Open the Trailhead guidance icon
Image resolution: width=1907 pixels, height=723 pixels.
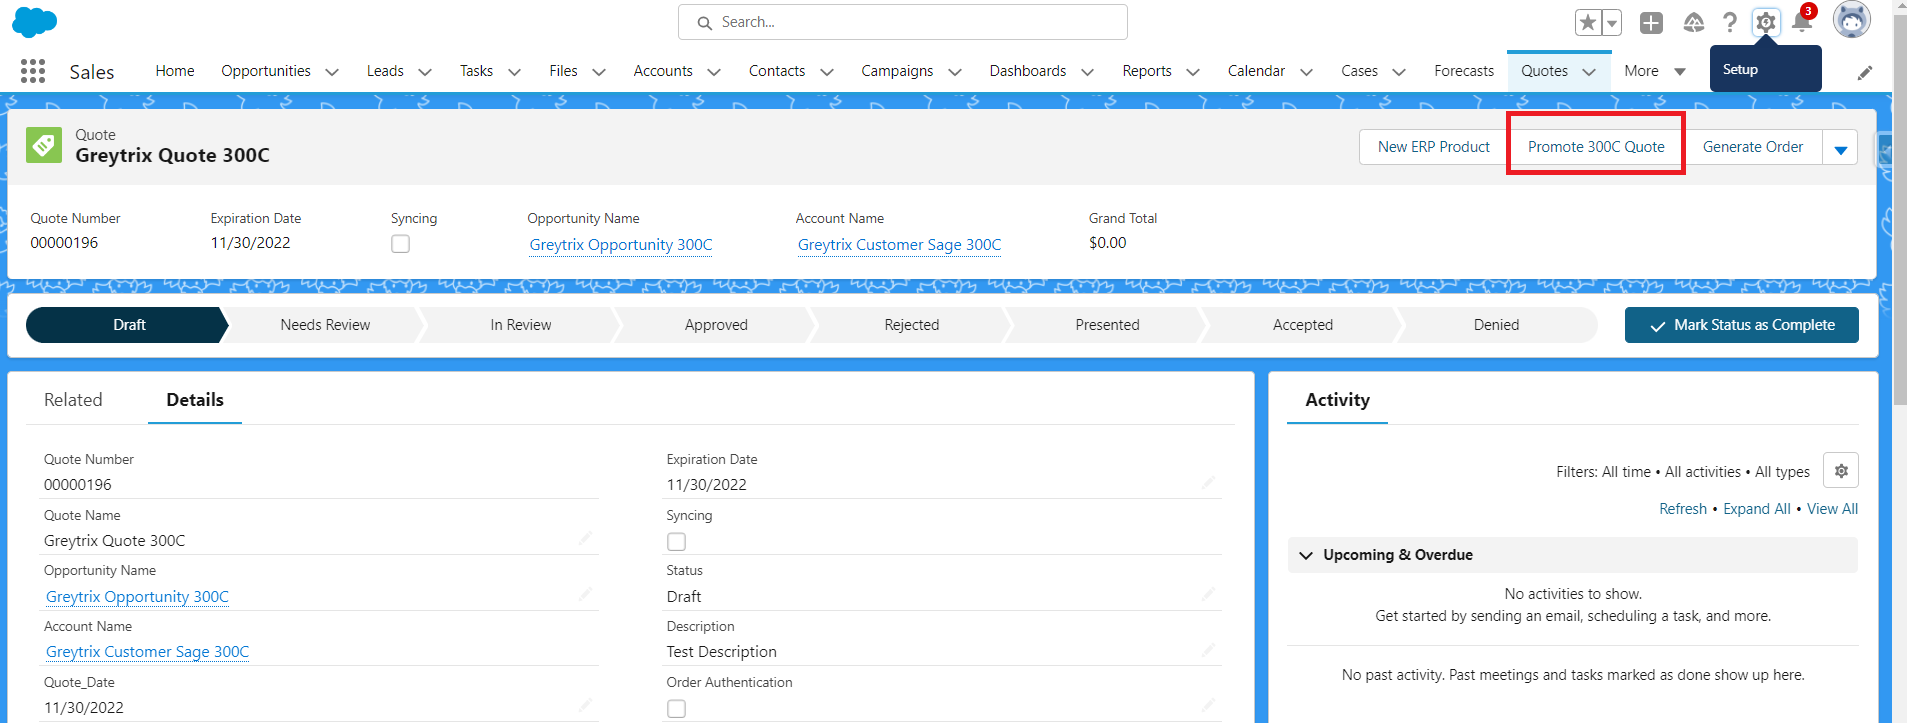pyautogui.click(x=1693, y=22)
